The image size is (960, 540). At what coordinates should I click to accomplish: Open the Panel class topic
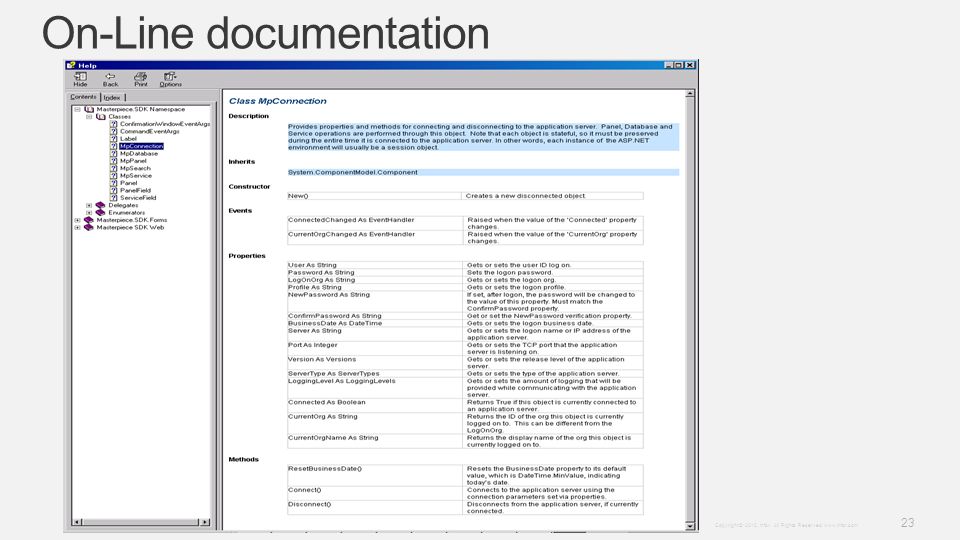129,182
